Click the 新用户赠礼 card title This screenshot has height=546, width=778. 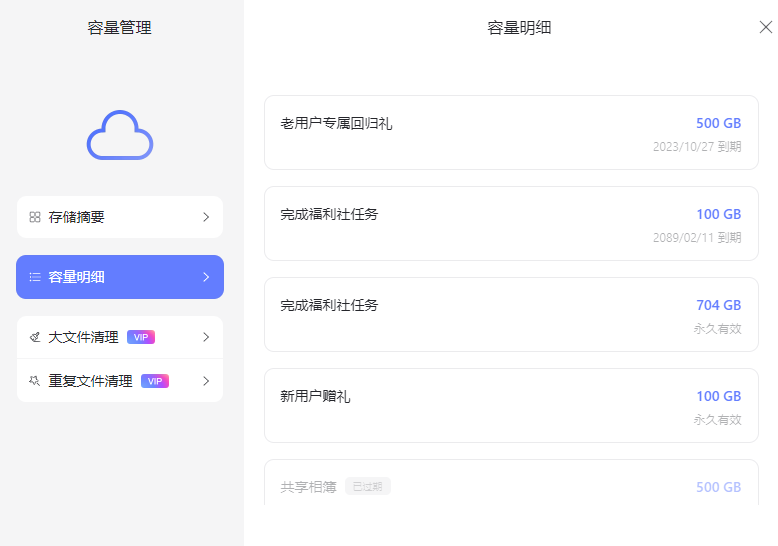[315, 396]
